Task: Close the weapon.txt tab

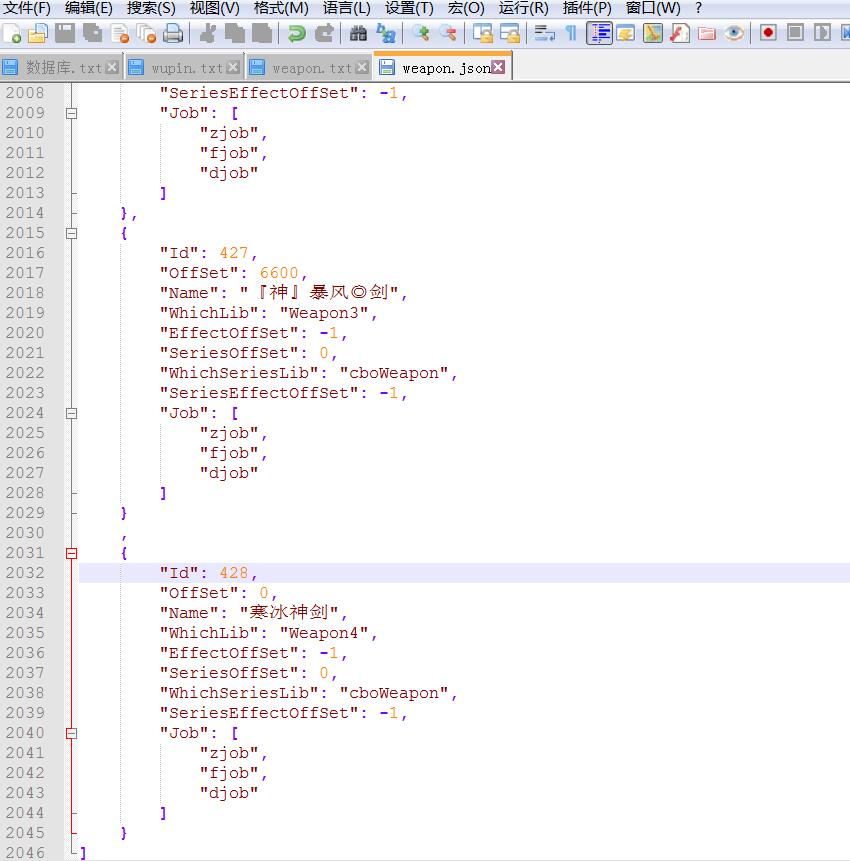Action: [362, 67]
